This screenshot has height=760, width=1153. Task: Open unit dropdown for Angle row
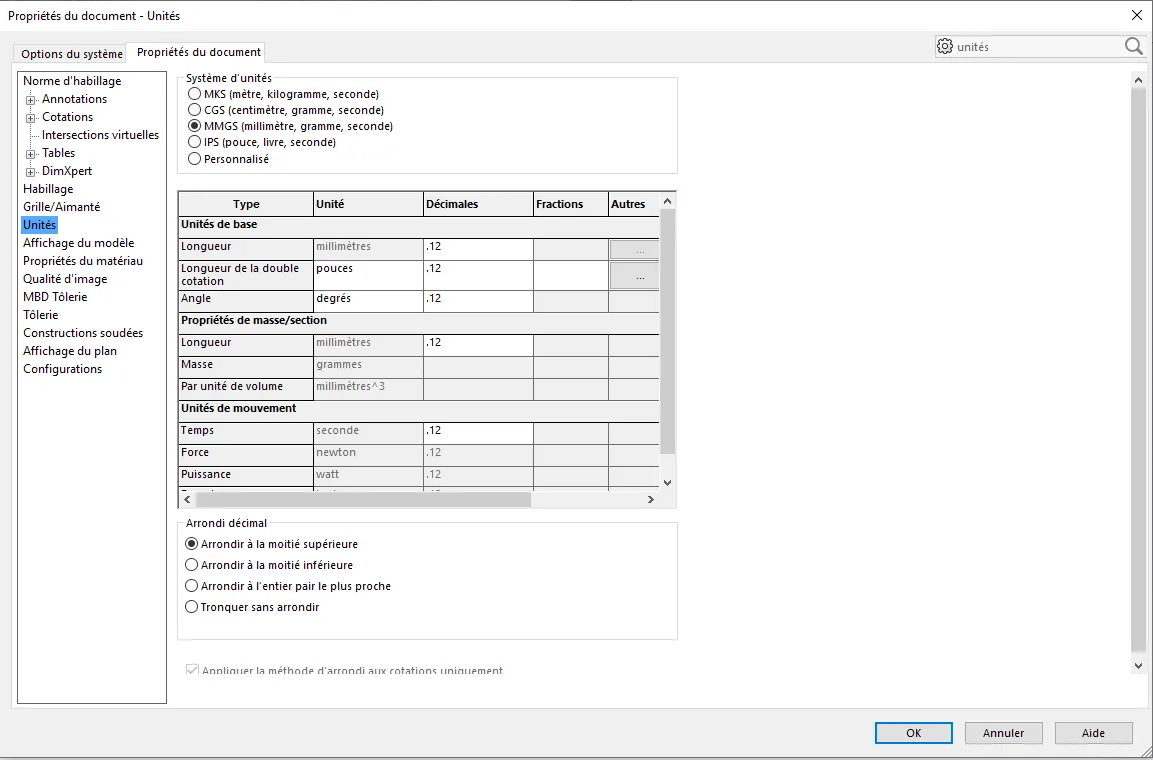click(368, 301)
